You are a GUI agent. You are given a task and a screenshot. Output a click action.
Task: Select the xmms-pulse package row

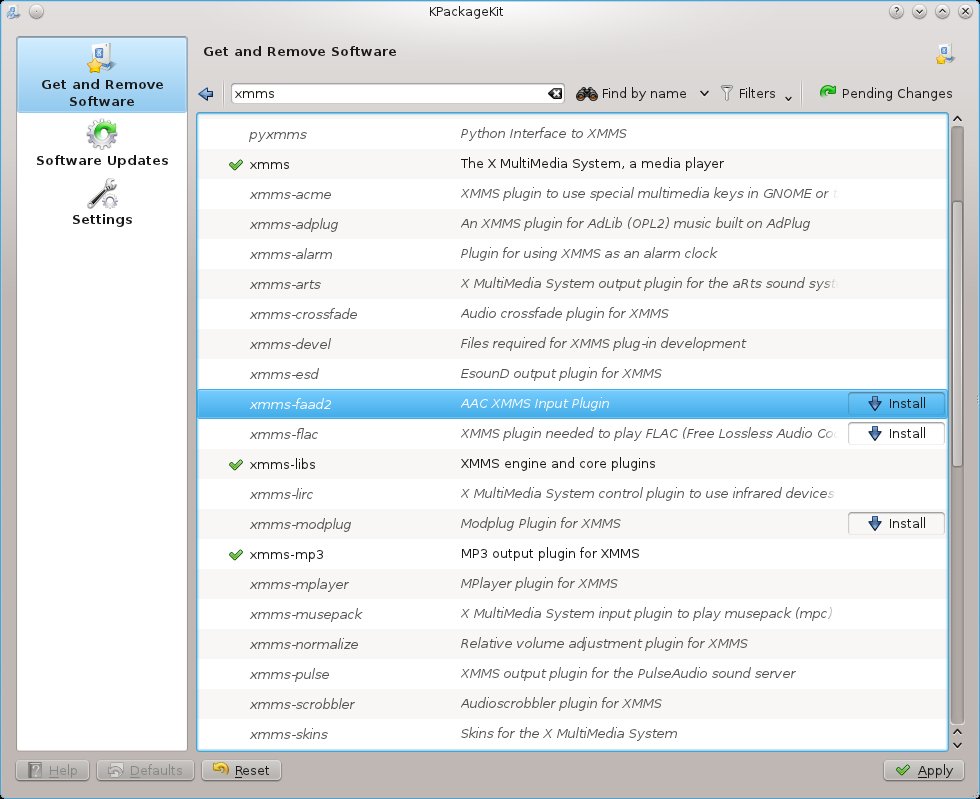[x=572, y=674]
